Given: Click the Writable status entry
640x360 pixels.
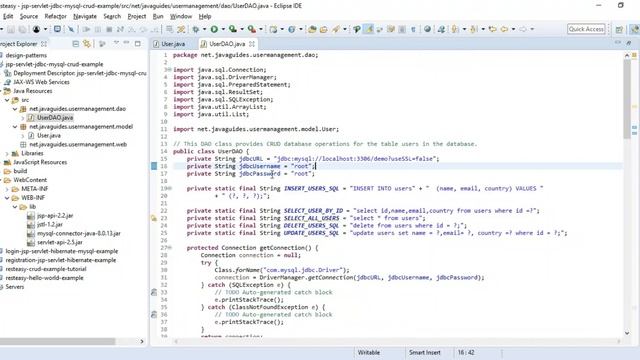Looking at the screenshot, I should click(x=369, y=353).
